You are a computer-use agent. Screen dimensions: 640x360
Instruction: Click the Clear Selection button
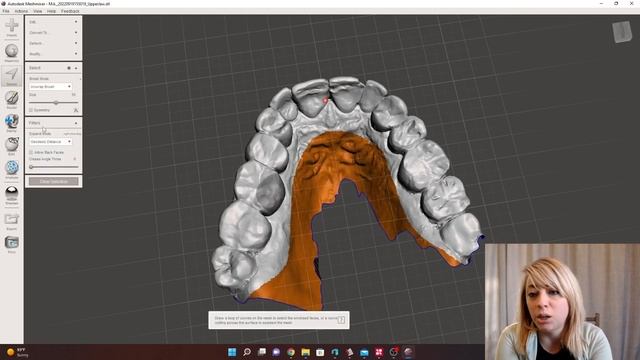53,181
